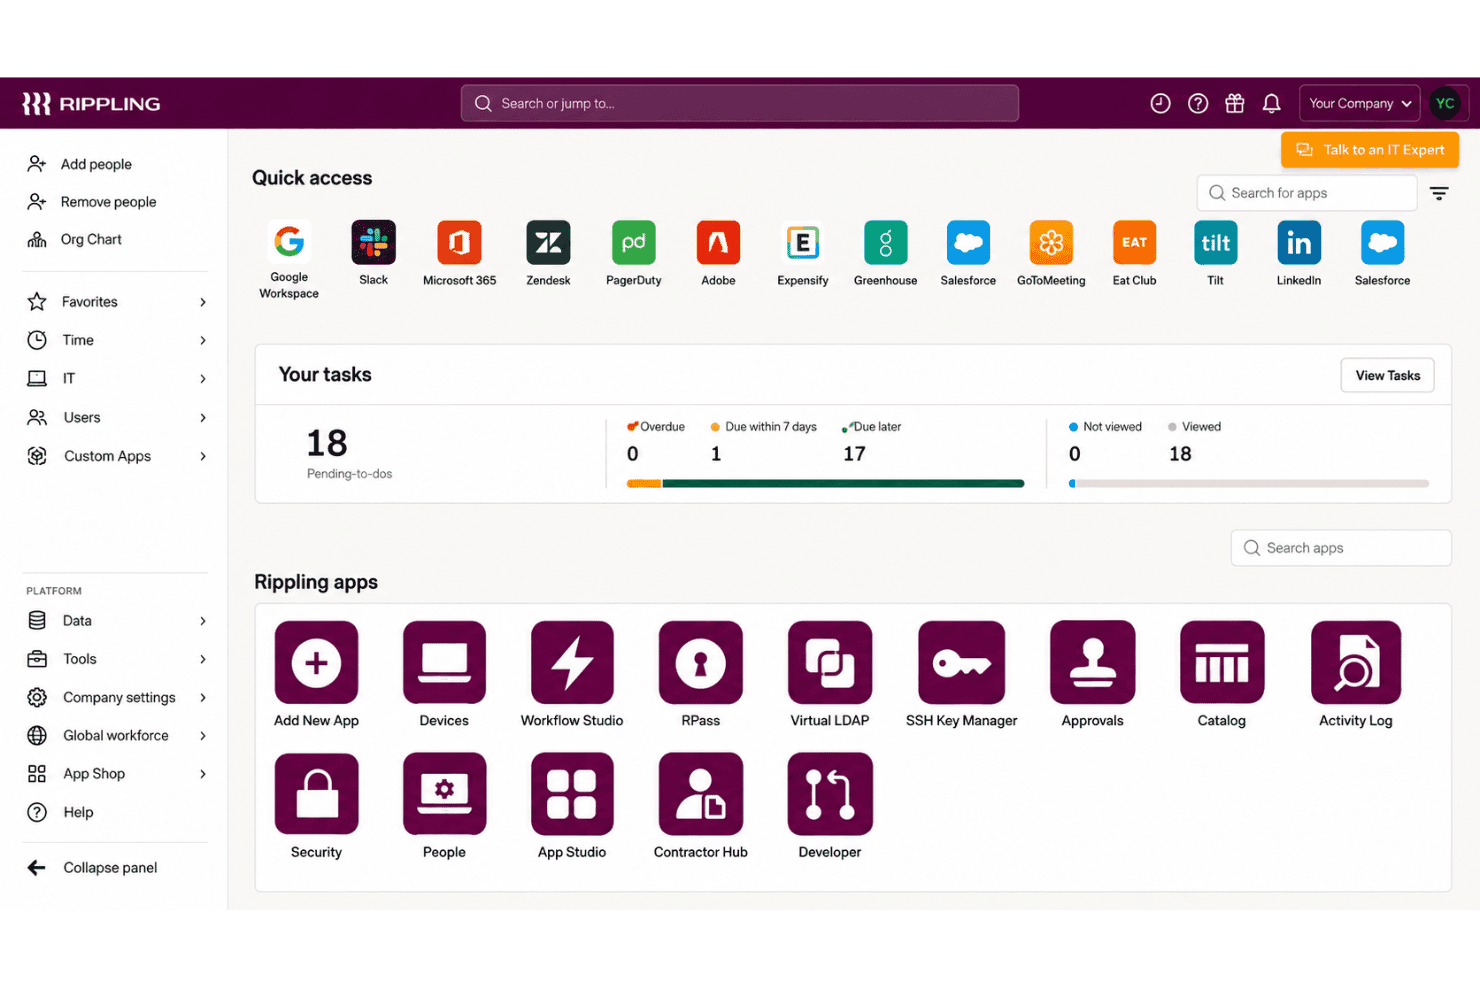Viewport: 1480px width, 987px height.
Task: Expand the Favorites sidebar section
Action: click(x=117, y=302)
